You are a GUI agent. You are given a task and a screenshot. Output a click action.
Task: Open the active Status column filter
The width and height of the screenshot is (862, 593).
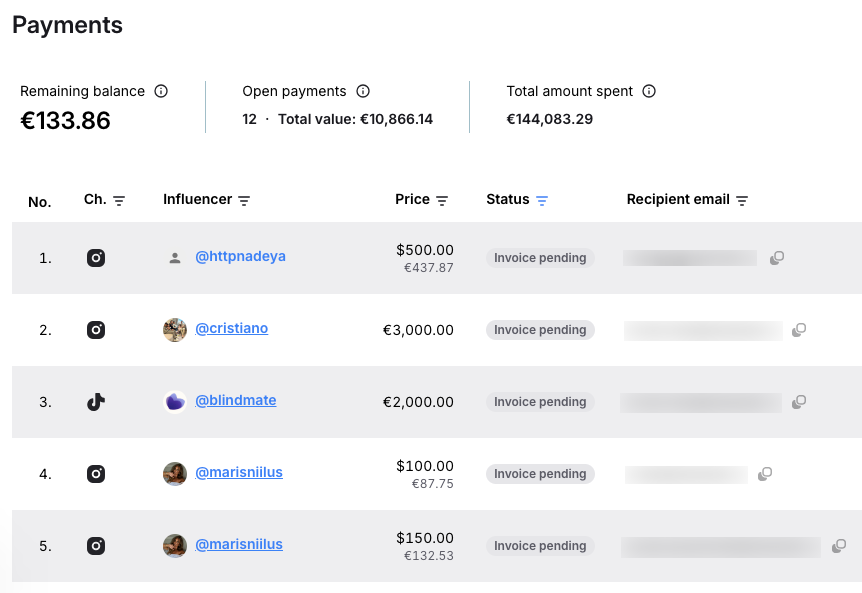[x=542, y=201]
